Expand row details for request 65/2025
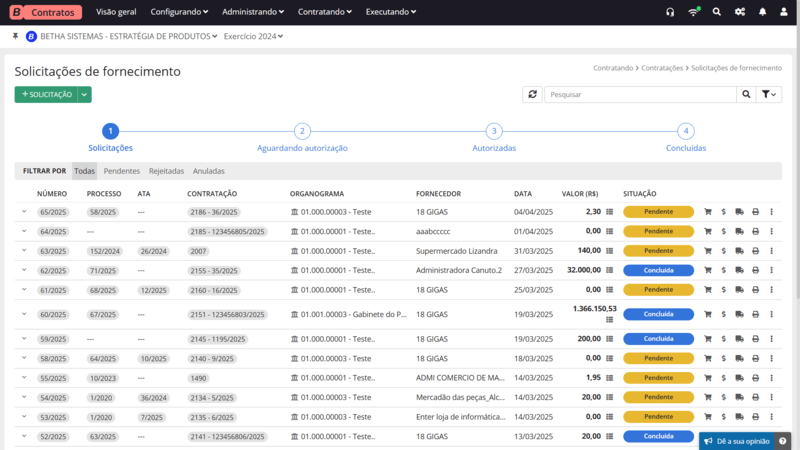The height and width of the screenshot is (450, 800). point(24,212)
